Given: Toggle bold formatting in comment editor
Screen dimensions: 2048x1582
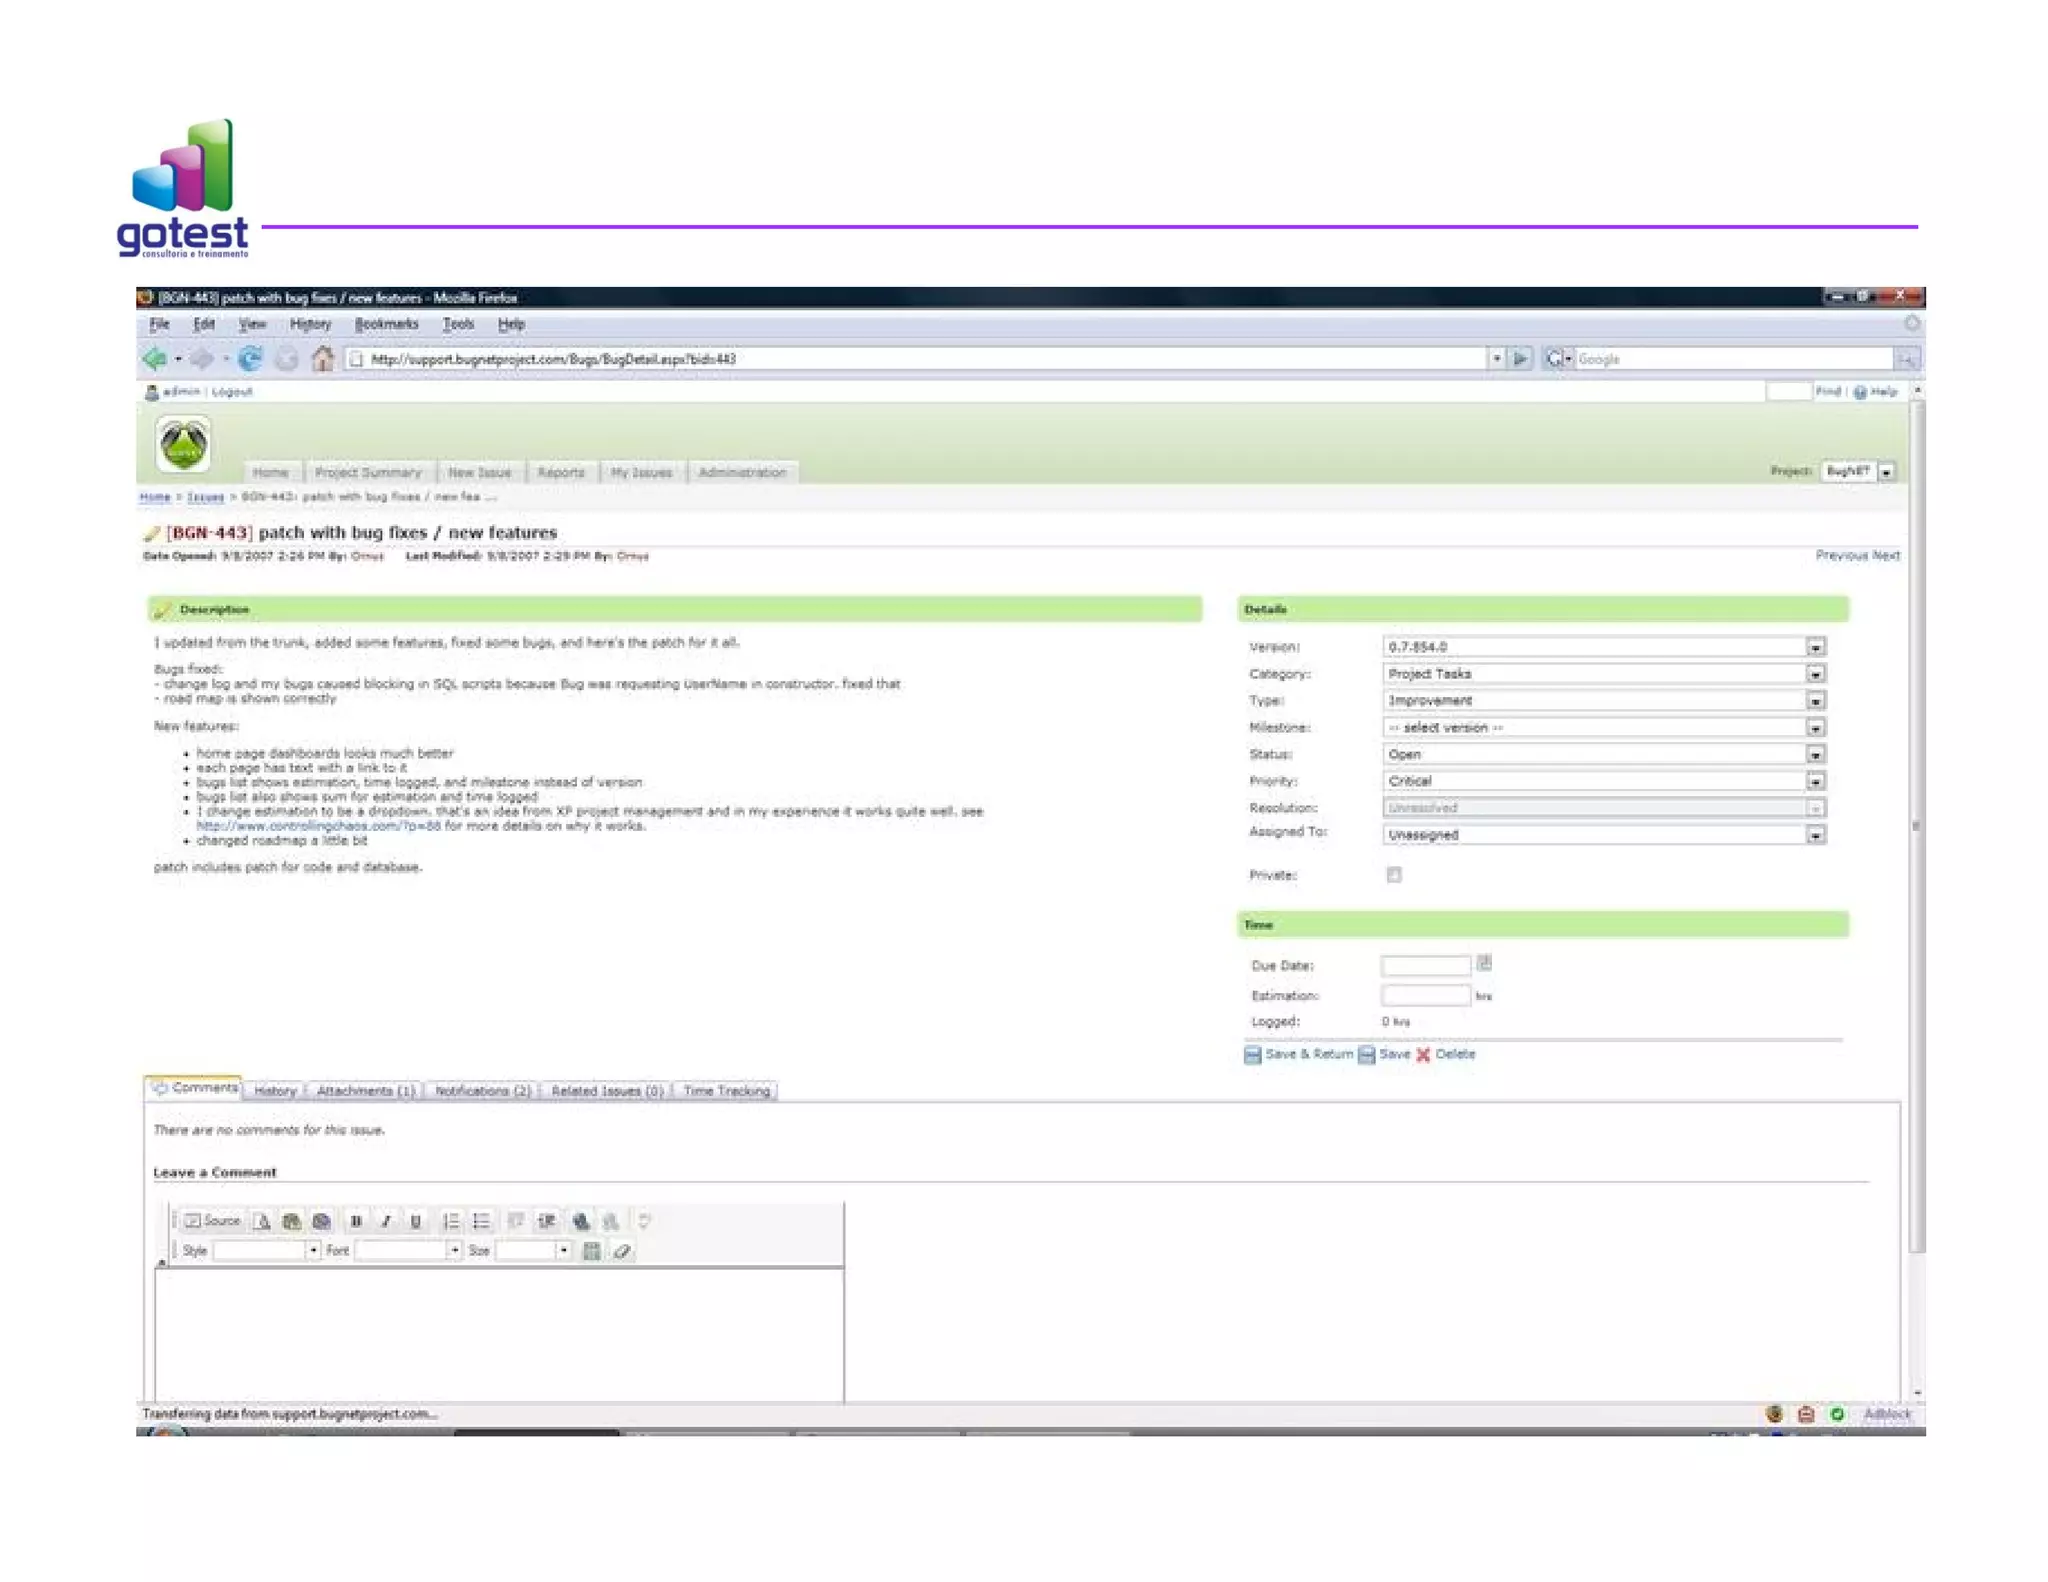Looking at the screenshot, I should (356, 1221).
